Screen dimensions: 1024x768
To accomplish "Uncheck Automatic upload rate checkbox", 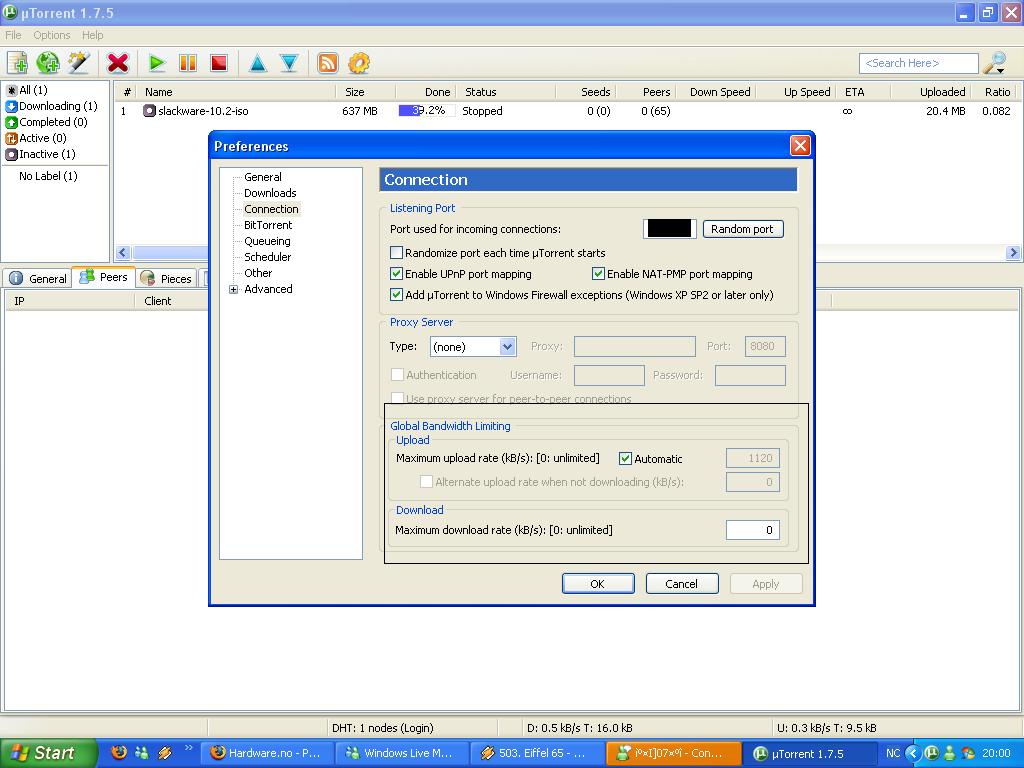I will tap(625, 458).
